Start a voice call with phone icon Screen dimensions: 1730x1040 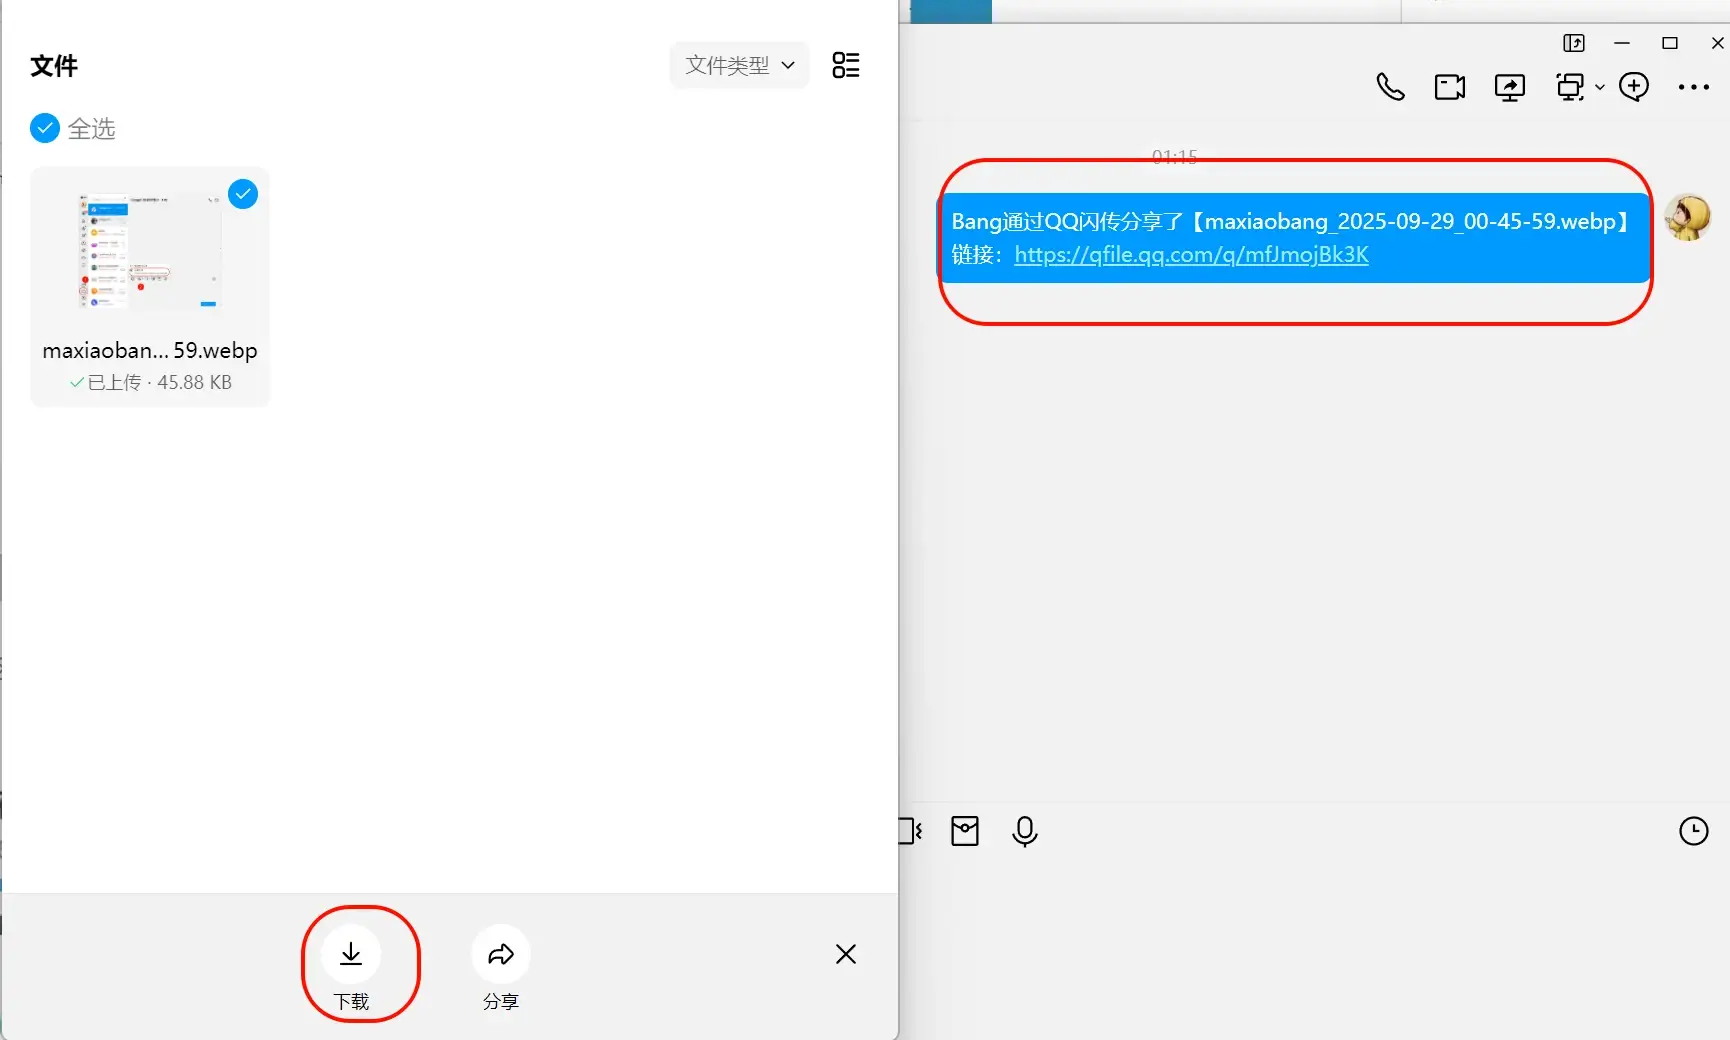coord(1390,87)
